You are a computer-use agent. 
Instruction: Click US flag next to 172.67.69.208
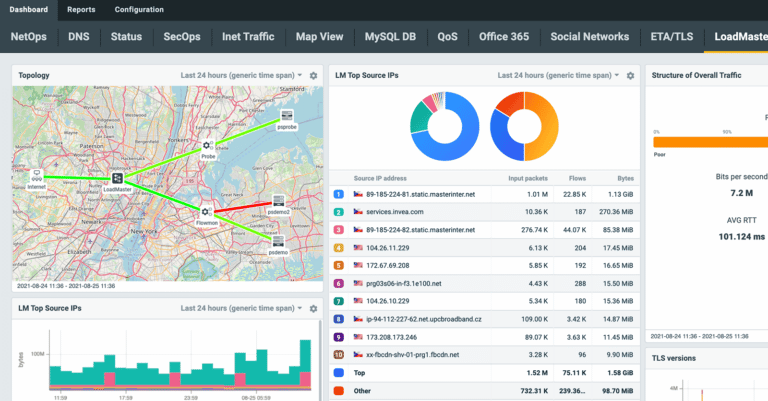358,265
